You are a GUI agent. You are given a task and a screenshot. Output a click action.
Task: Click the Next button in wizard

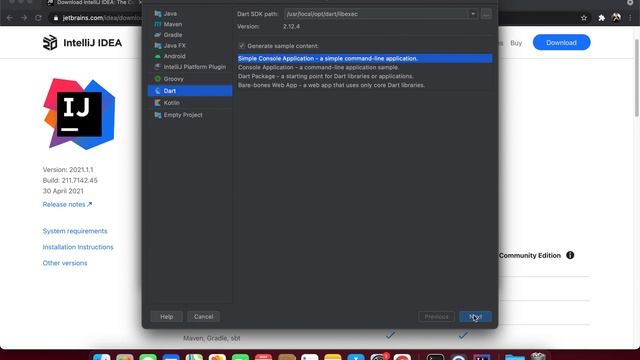coord(476,316)
